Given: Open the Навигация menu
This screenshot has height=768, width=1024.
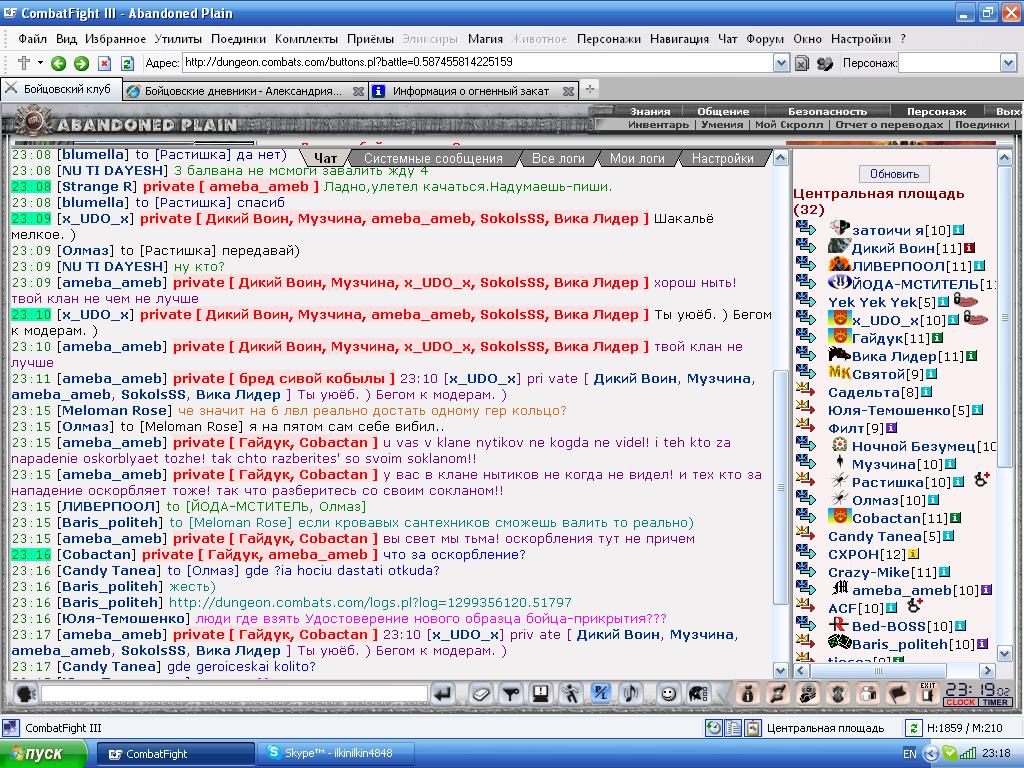Looking at the screenshot, I should pyautogui.click(x=679, y=39).
